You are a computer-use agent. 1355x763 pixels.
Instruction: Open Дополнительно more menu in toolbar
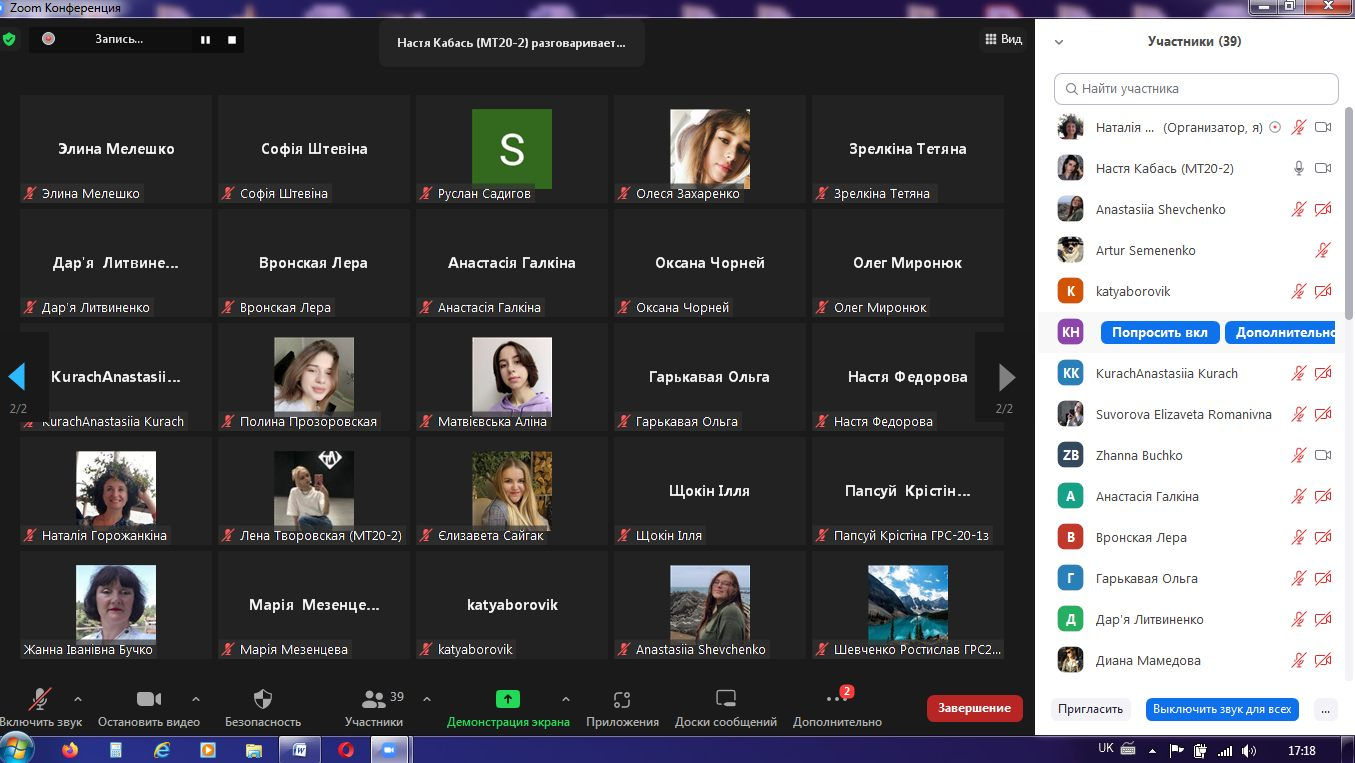tap(837, 707)
